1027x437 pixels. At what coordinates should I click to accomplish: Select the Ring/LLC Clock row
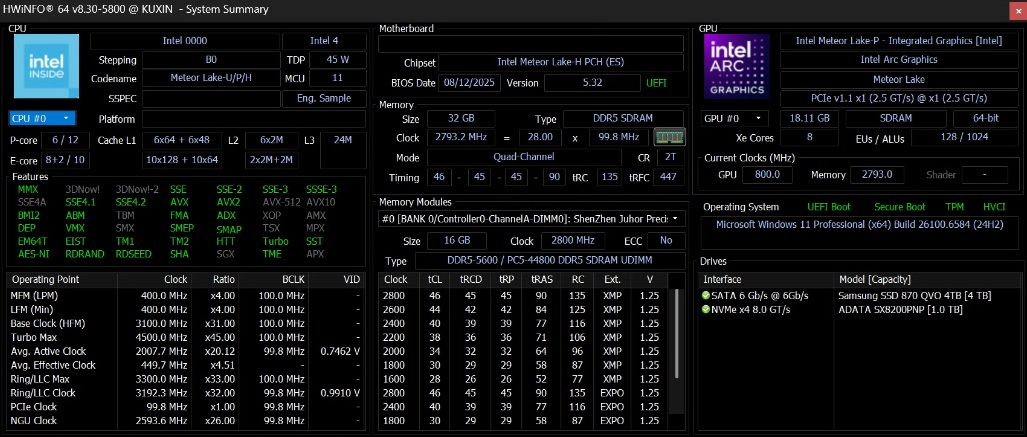coord(185,393)
